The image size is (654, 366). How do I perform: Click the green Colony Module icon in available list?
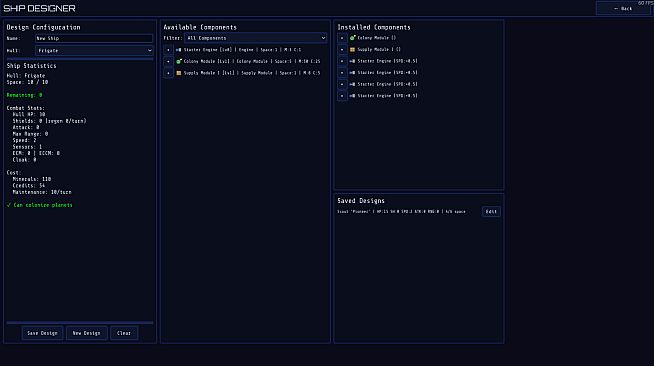(x=179, y=61)
